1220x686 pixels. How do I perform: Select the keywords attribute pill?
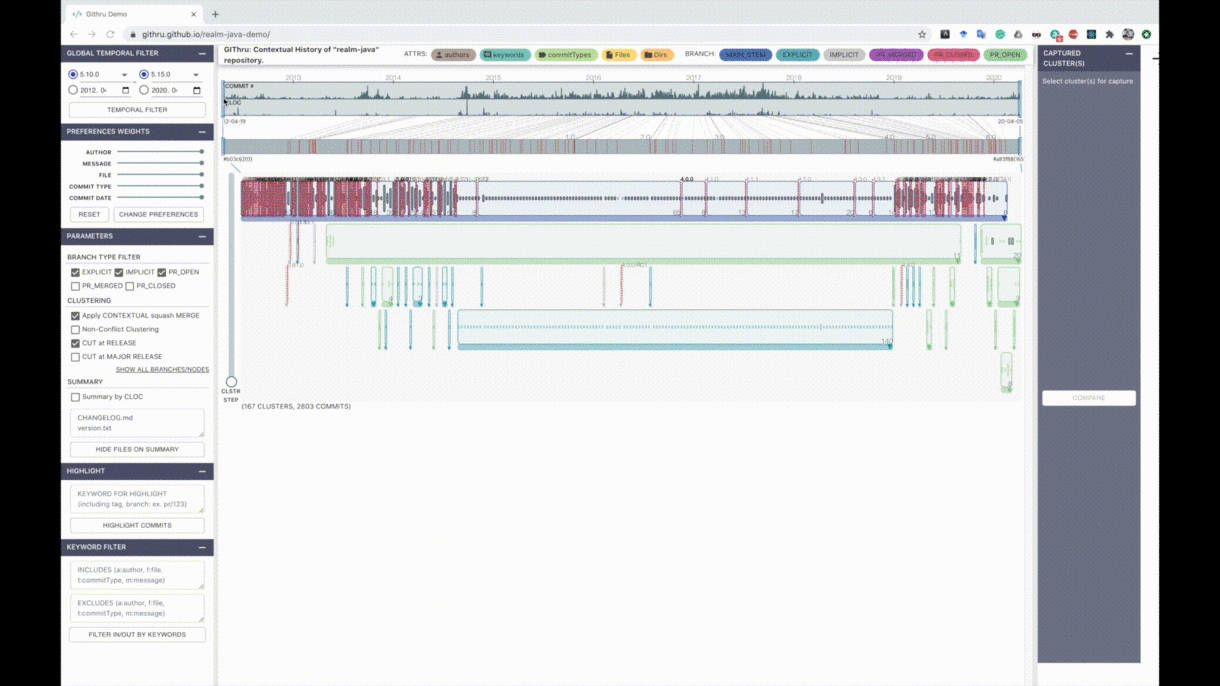[505, 55]
